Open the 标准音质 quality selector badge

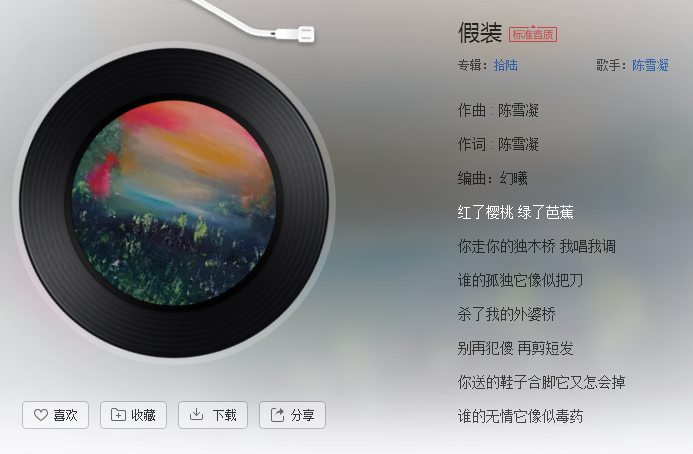(533, 34)
